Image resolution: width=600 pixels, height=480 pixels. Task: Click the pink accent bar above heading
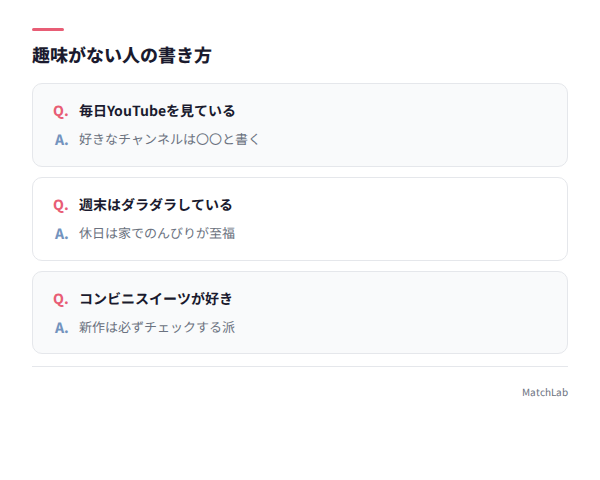[x=48, y=29]
